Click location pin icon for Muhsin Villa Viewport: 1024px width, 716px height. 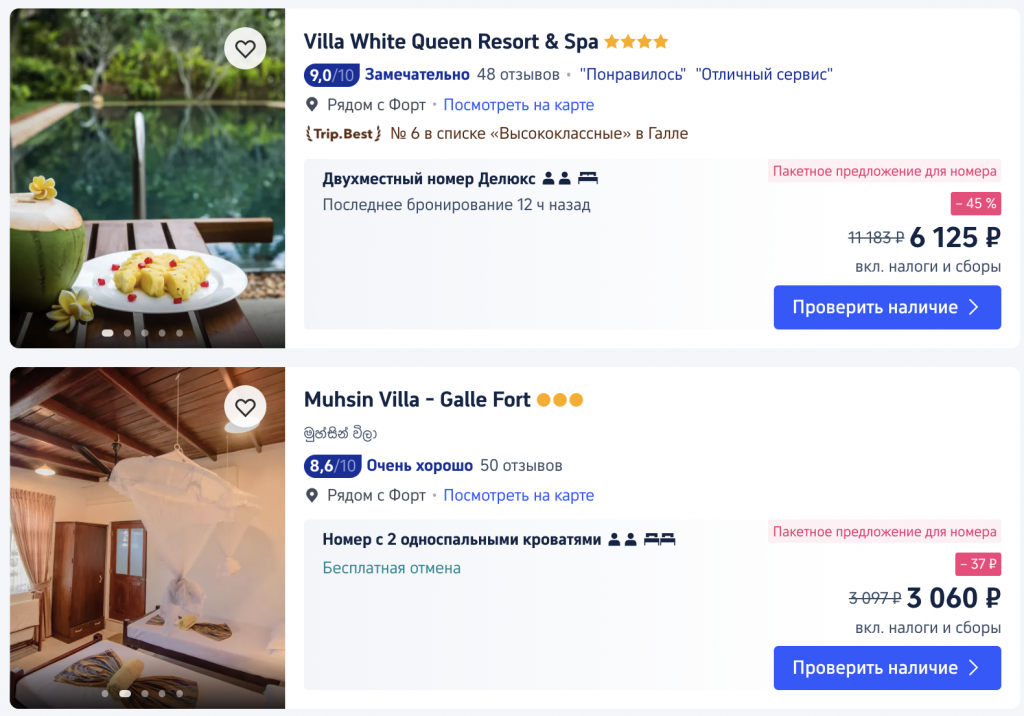[312, 495]
